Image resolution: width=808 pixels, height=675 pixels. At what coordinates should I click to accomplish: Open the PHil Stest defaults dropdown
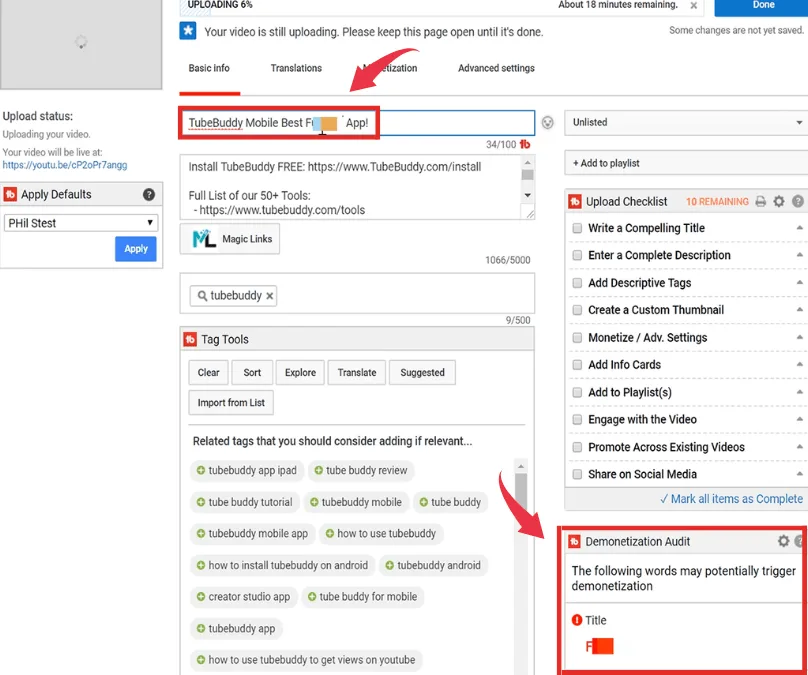pos(81,223)
